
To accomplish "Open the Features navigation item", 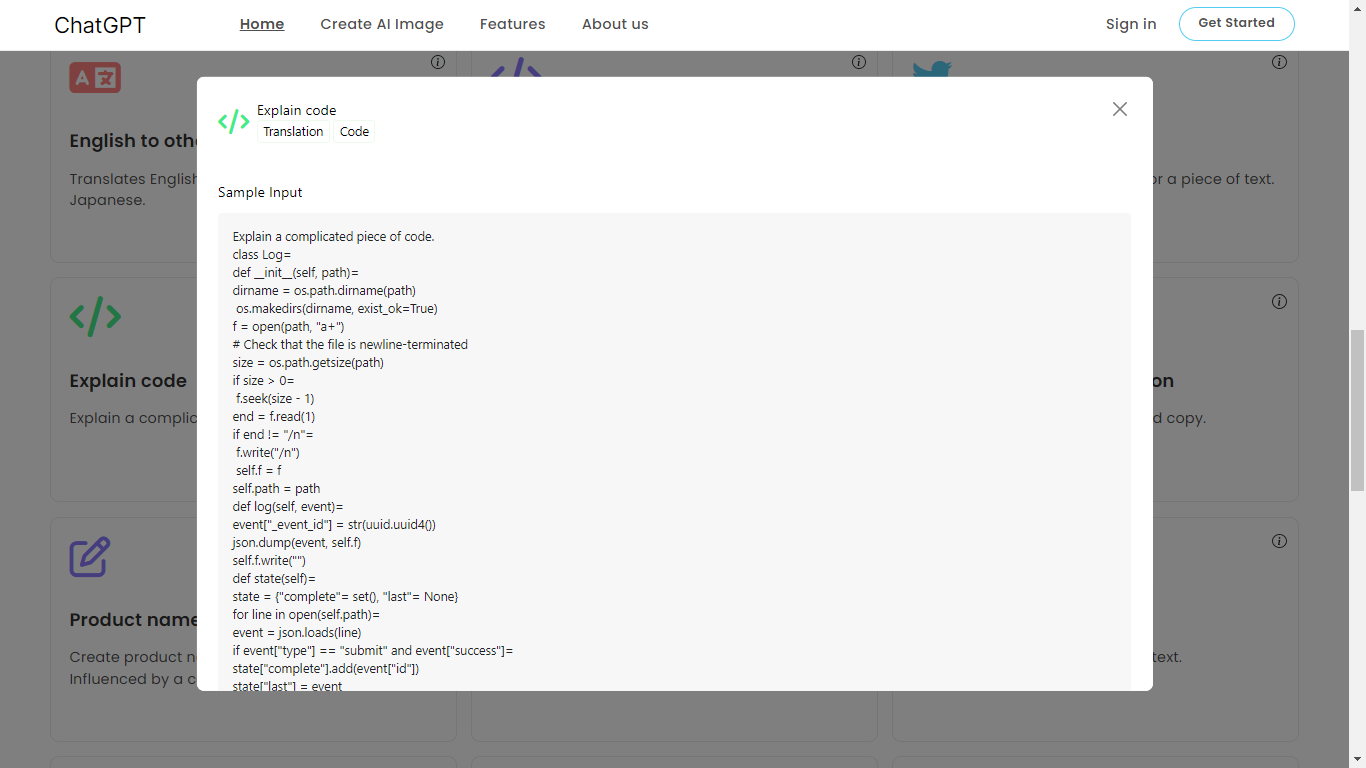I will [512, 24].
